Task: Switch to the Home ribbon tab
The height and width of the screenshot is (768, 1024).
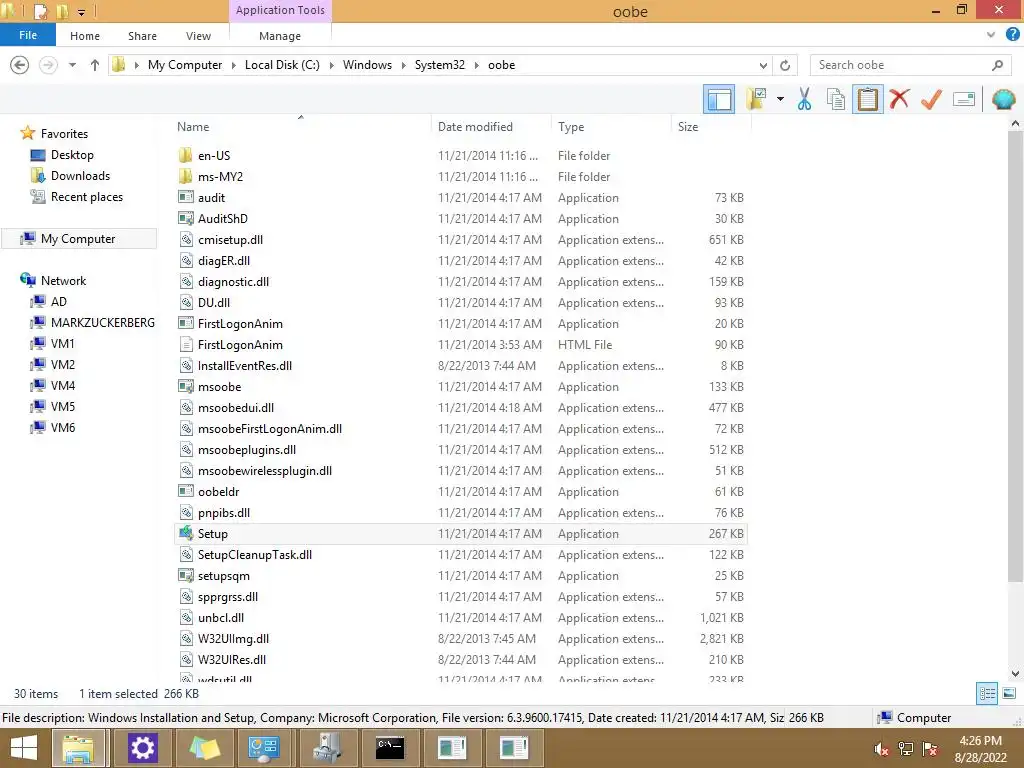Action: click(x=85, y=36)
